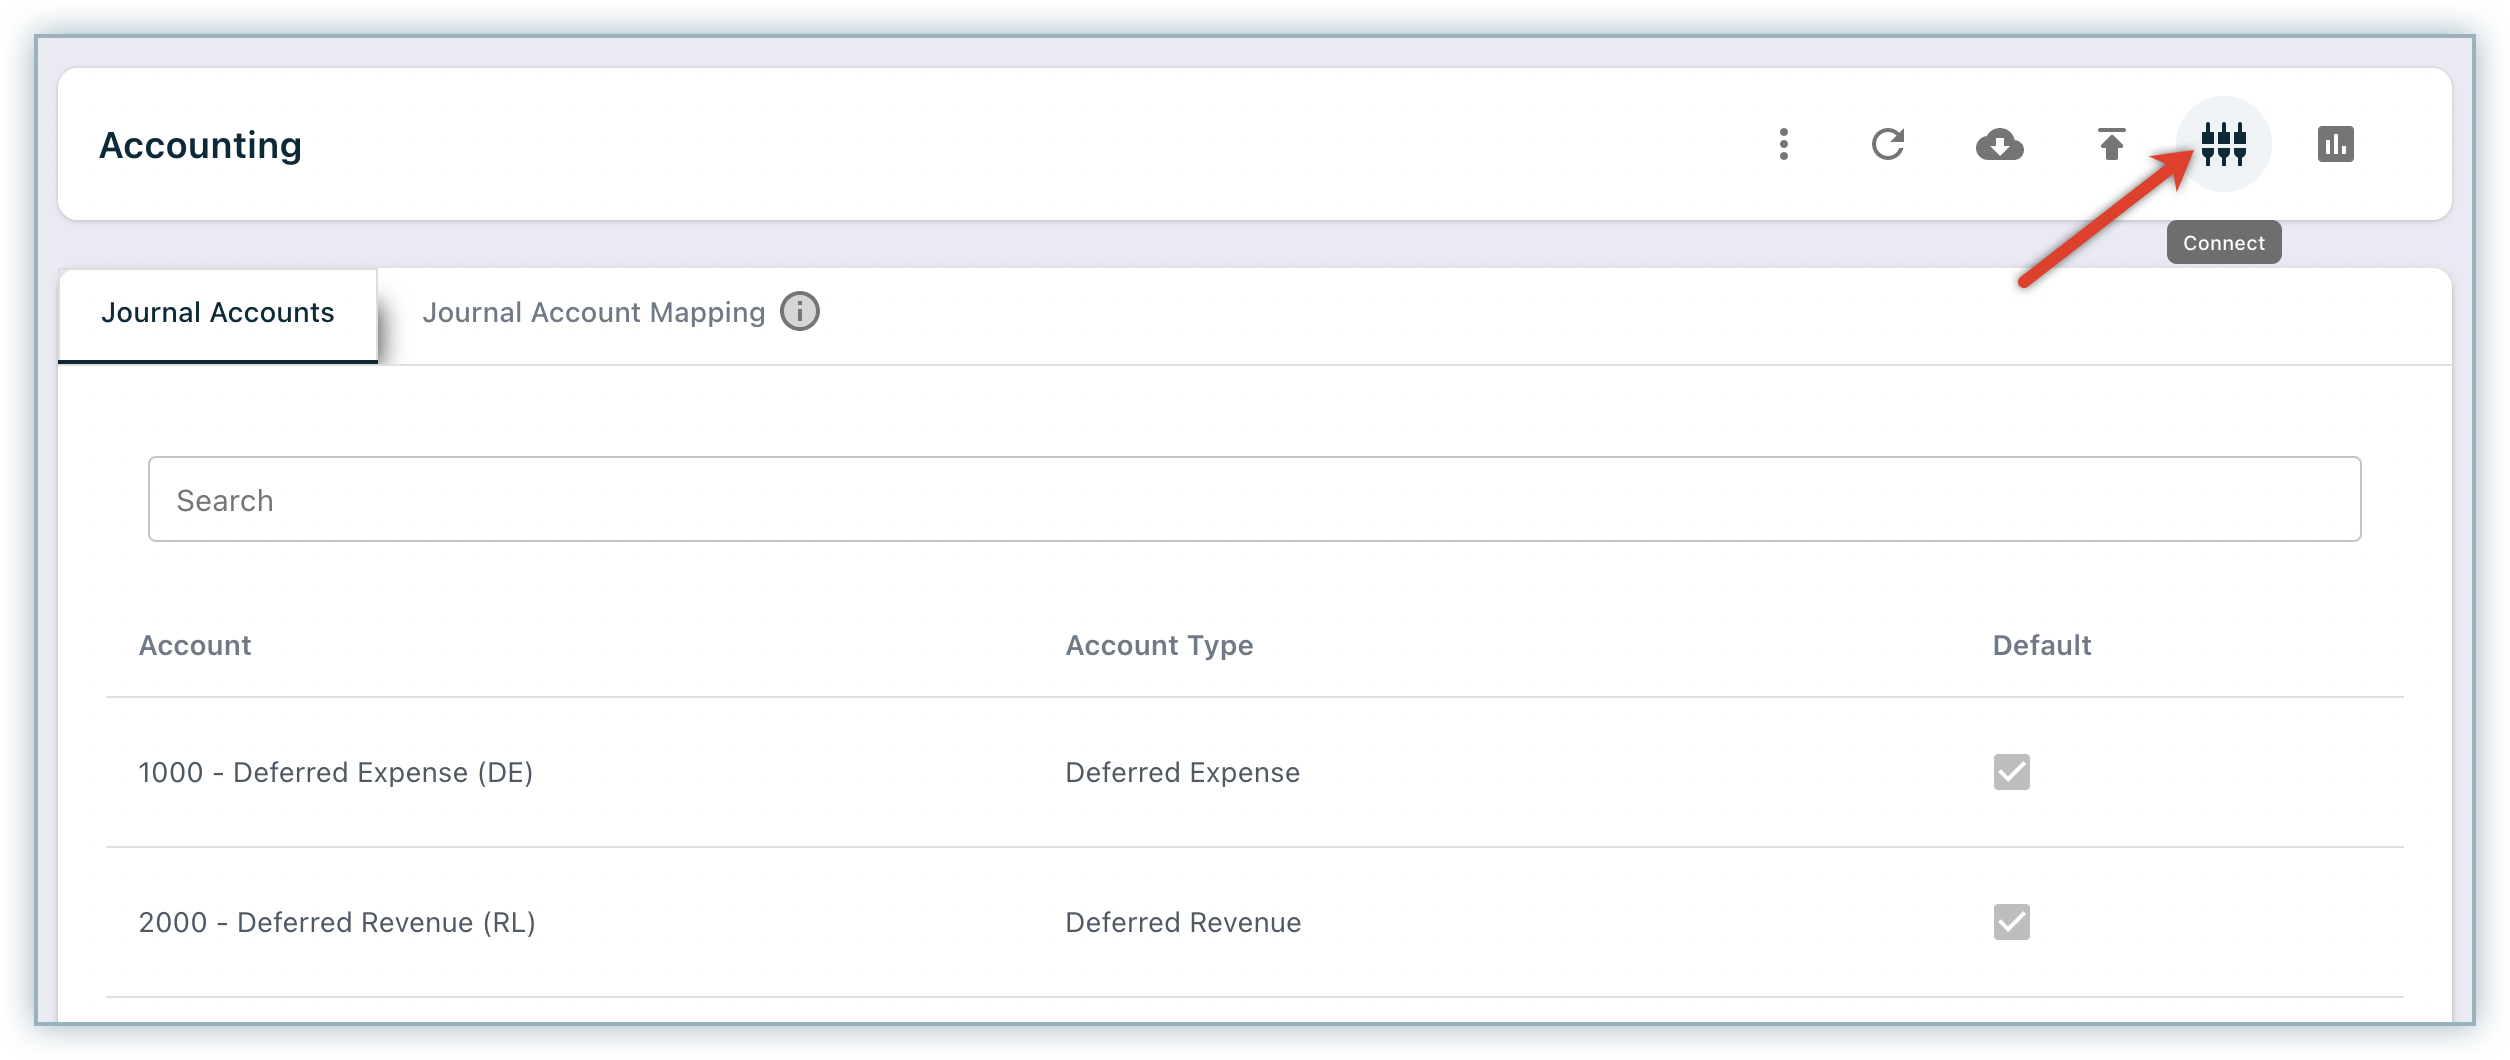This screenshot has width=2510, height=1060.
Task: Click the refresh icon in Accounting header
Action: (x=1887, y=144)
